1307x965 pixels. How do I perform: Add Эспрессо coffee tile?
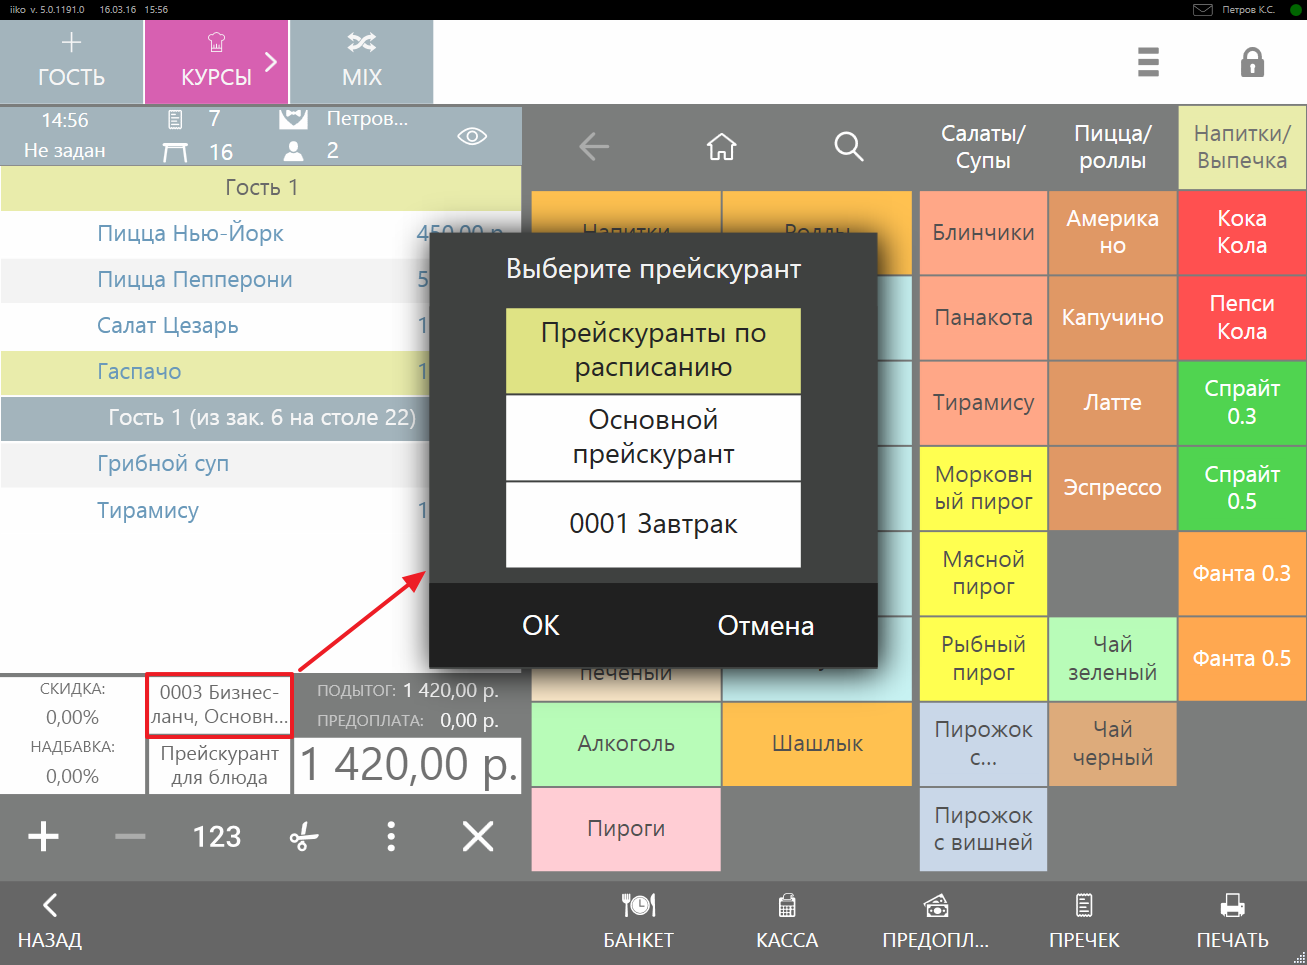(x=1112, y=488)
